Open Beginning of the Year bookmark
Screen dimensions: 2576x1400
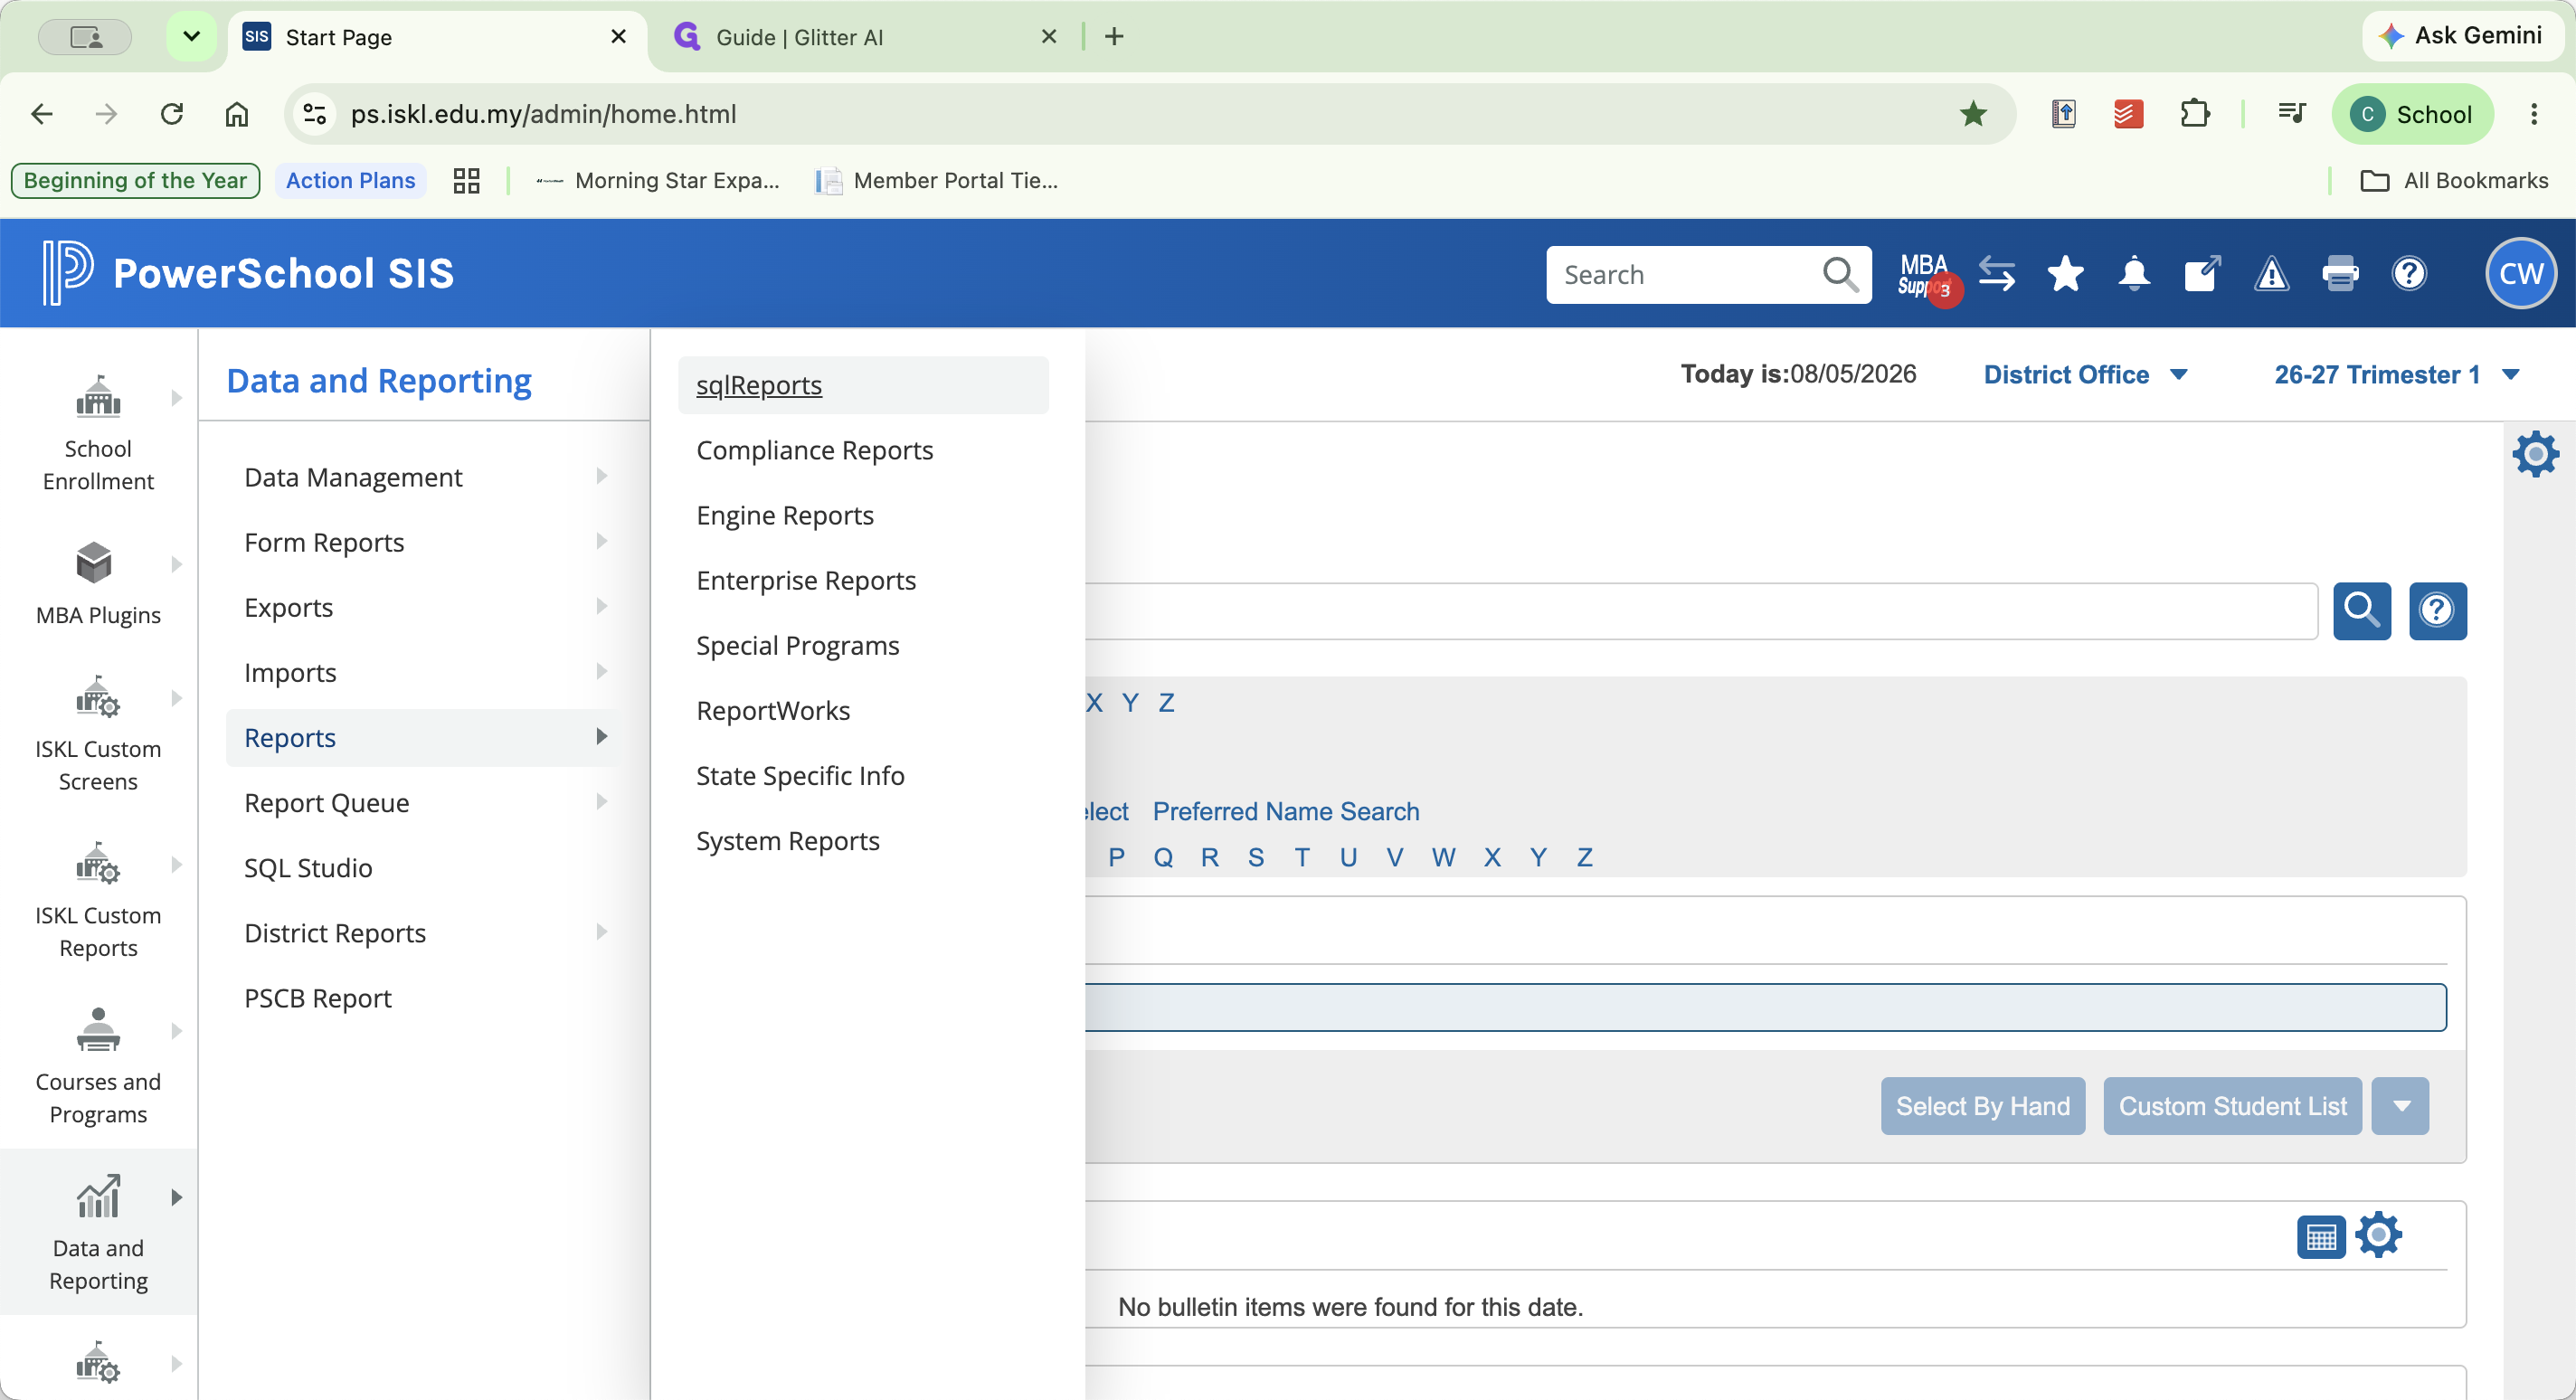(135, 180)
